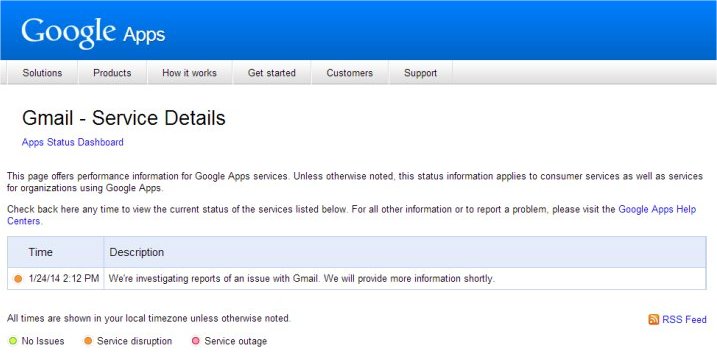This screenshot has height=363, width=717.
Task: Click the orange RSS feed icon
Action: pyautogui.click(x=653, y=319)
